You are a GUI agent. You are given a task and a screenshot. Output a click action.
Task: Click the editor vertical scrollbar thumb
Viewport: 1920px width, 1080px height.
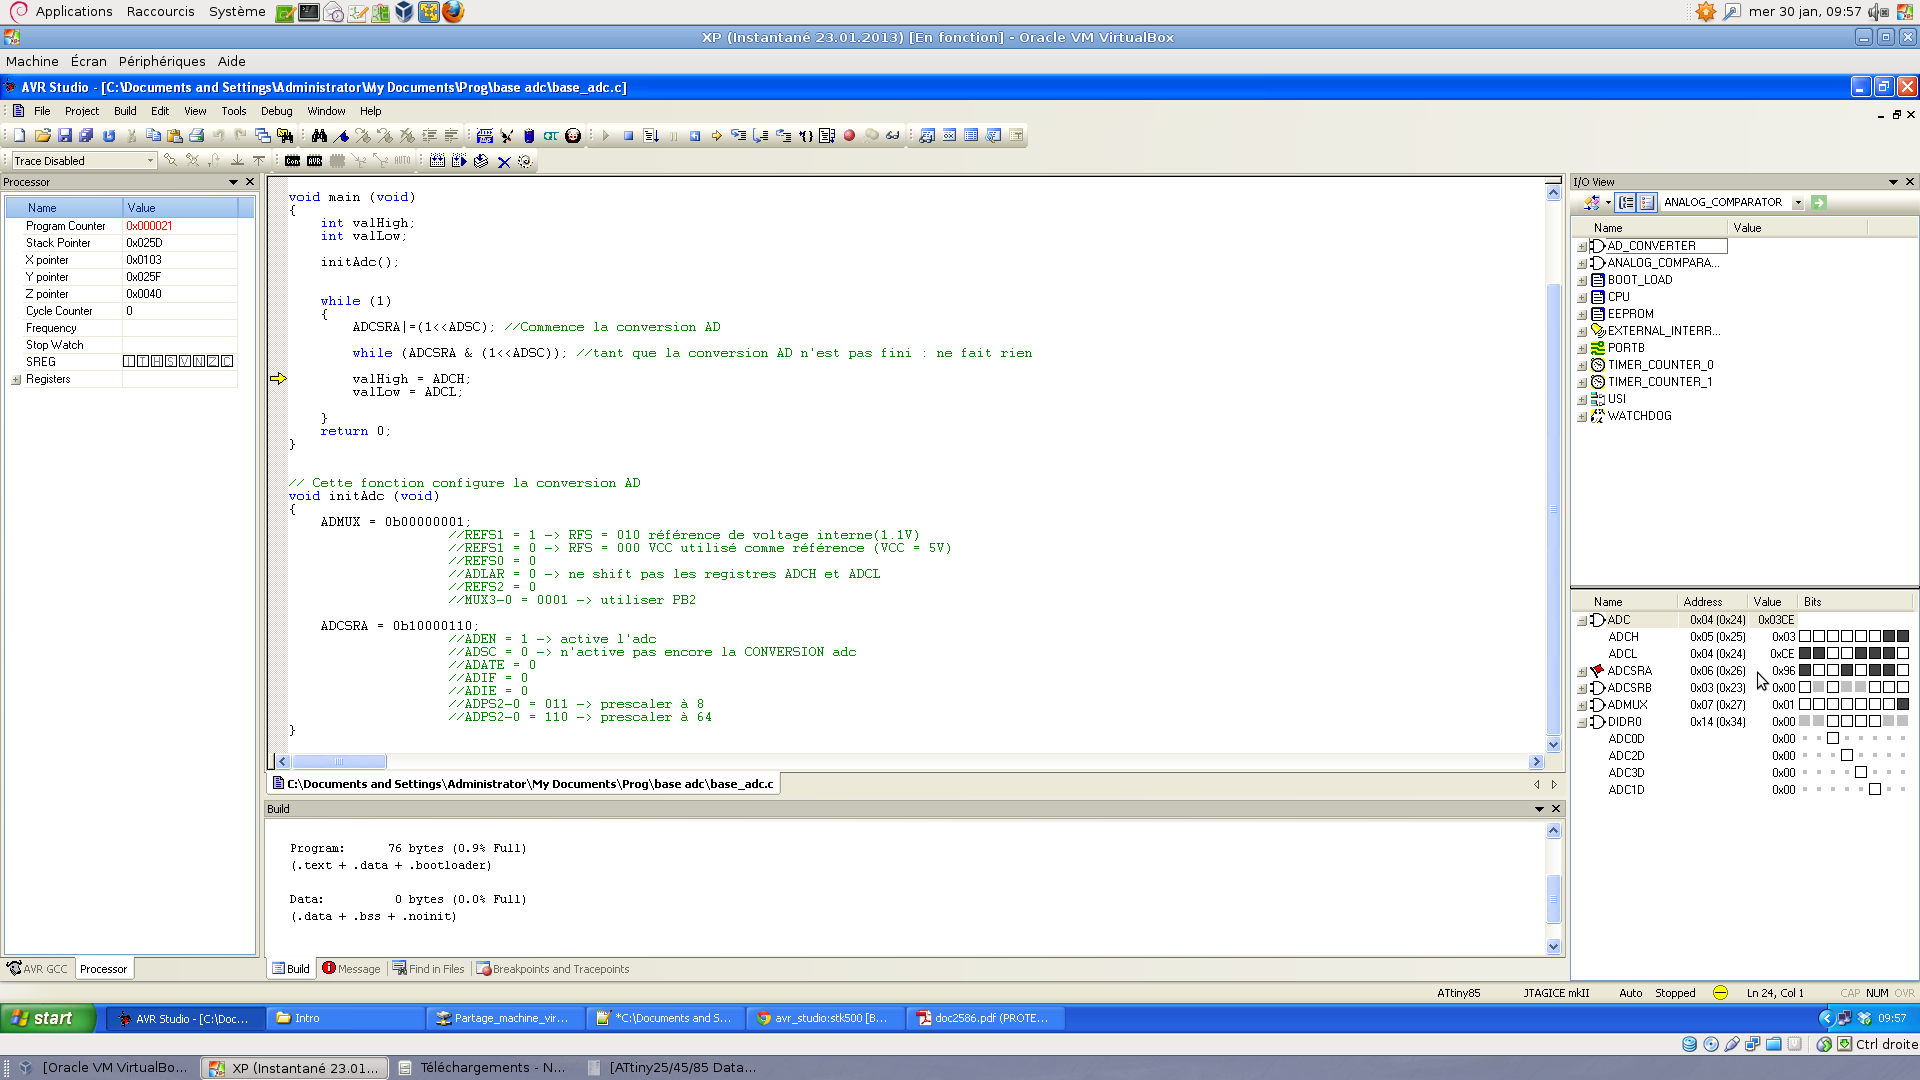click(x=1553, y=510)
